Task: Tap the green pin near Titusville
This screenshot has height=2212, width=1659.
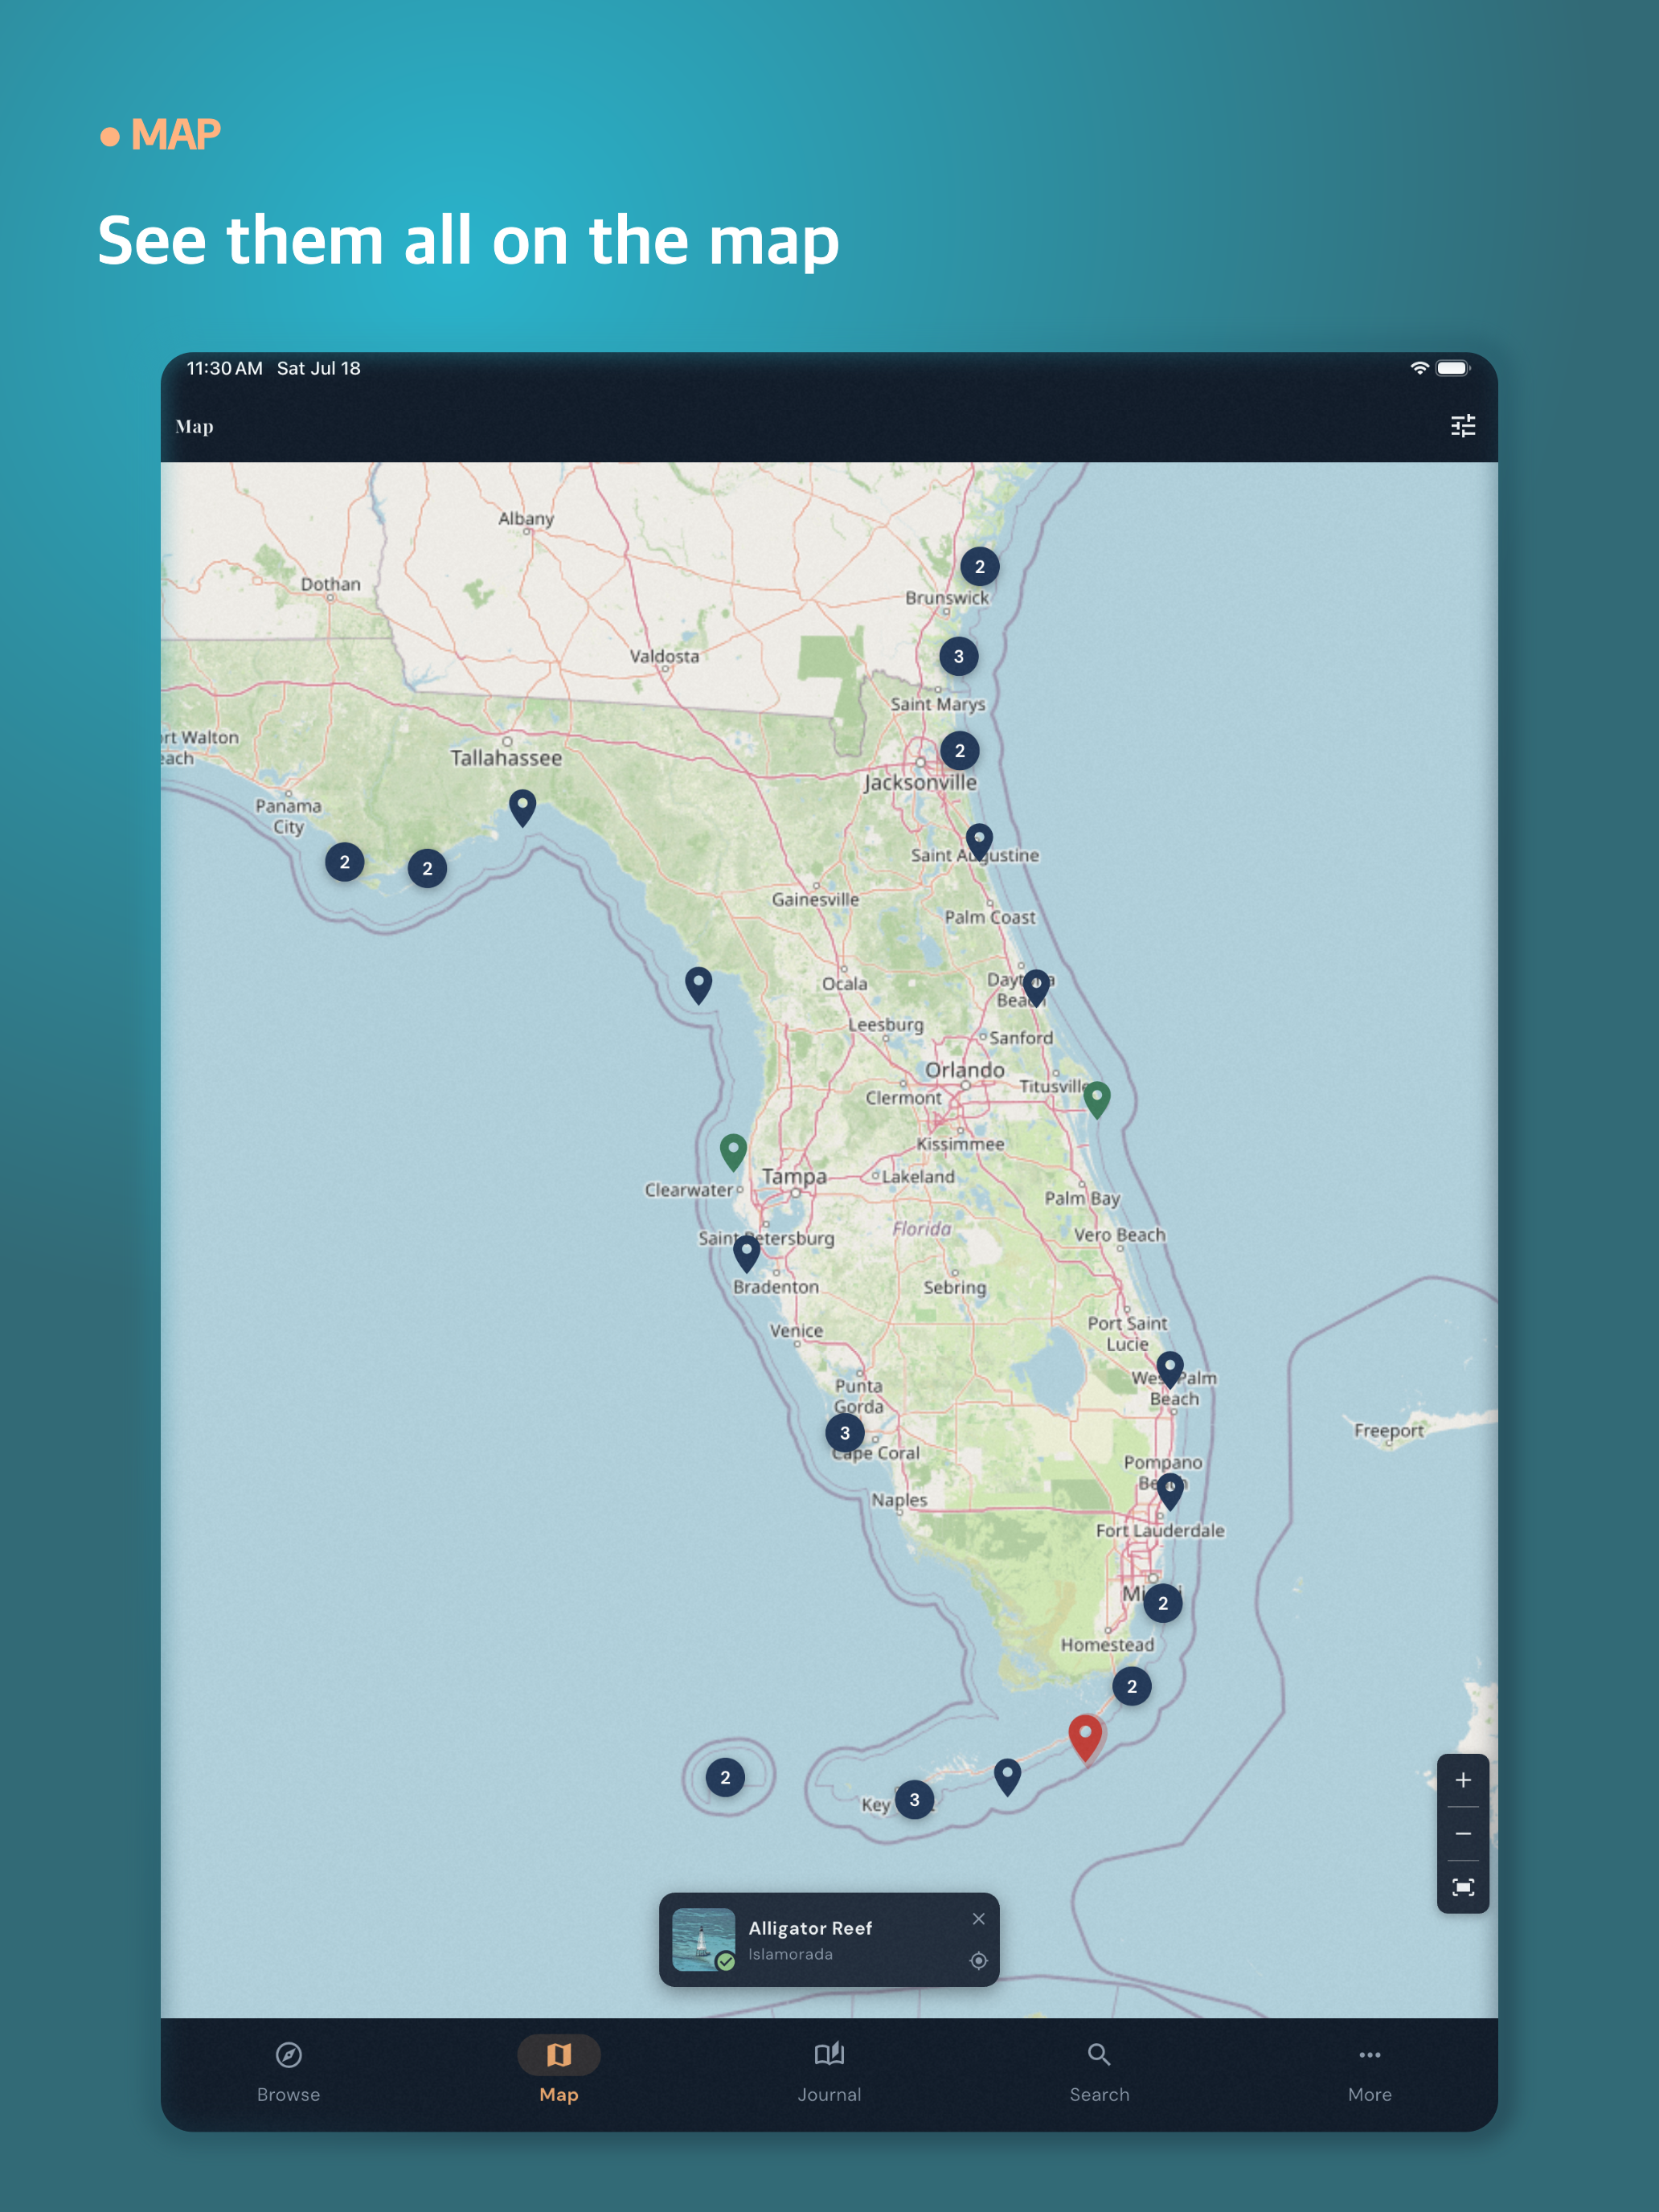Action: click(x=1097, y=1099)
